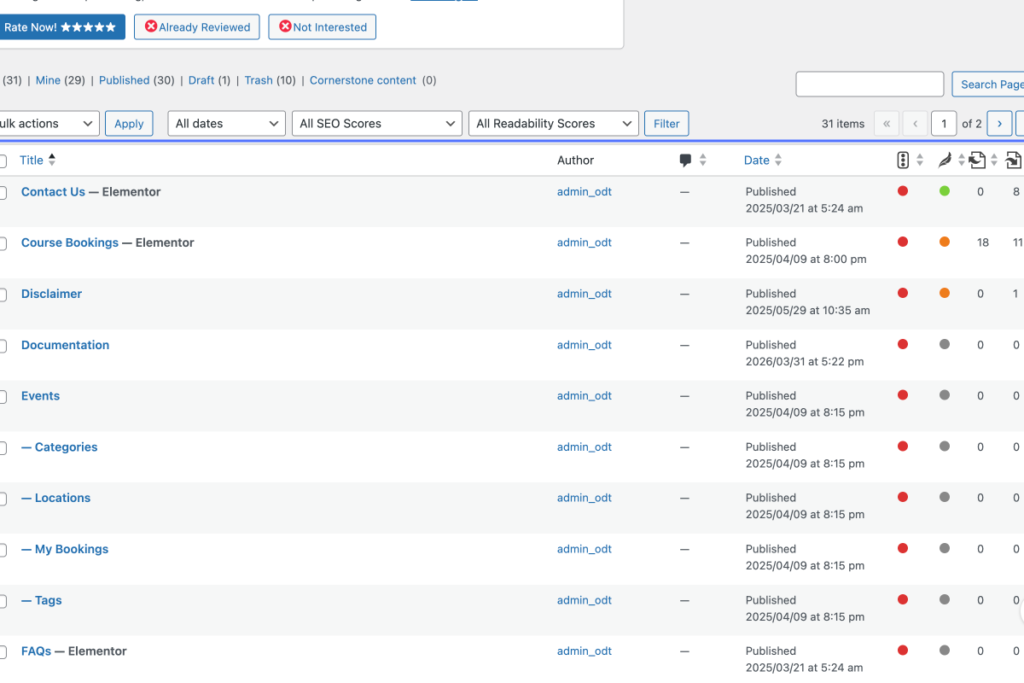This screenshot has height=683, width=1024.
Task: Click the red SEO dot for Events
Action: 903,395
